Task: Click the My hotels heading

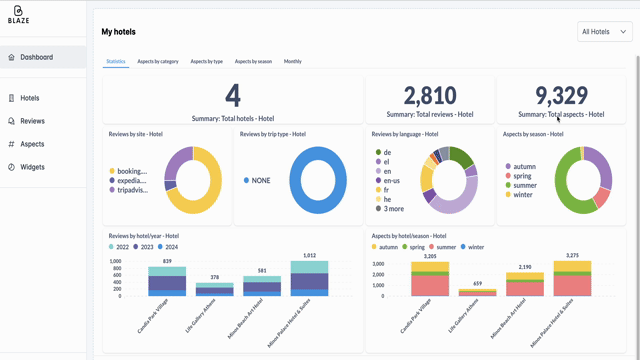Action: pos(118,32)
